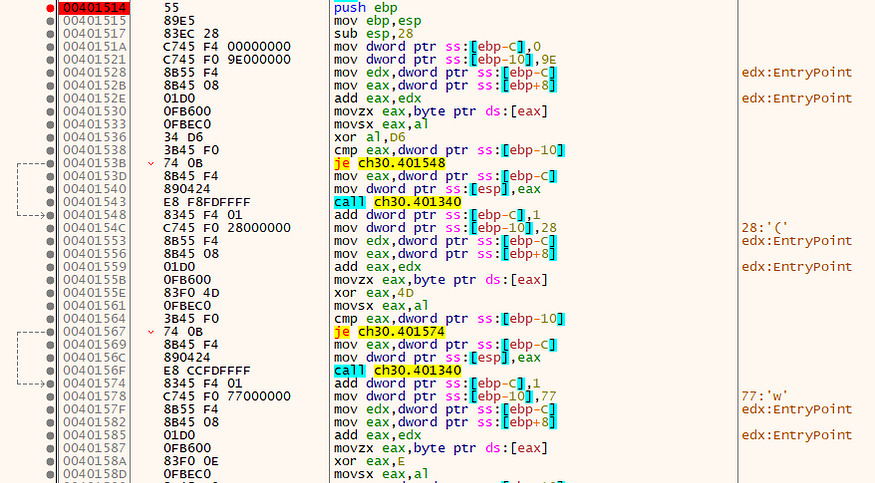Image resolution: width=875 pixels, height=483 pixels.
Task: Select call ch30.401340 at address 00401543
Action: point(398,202)
